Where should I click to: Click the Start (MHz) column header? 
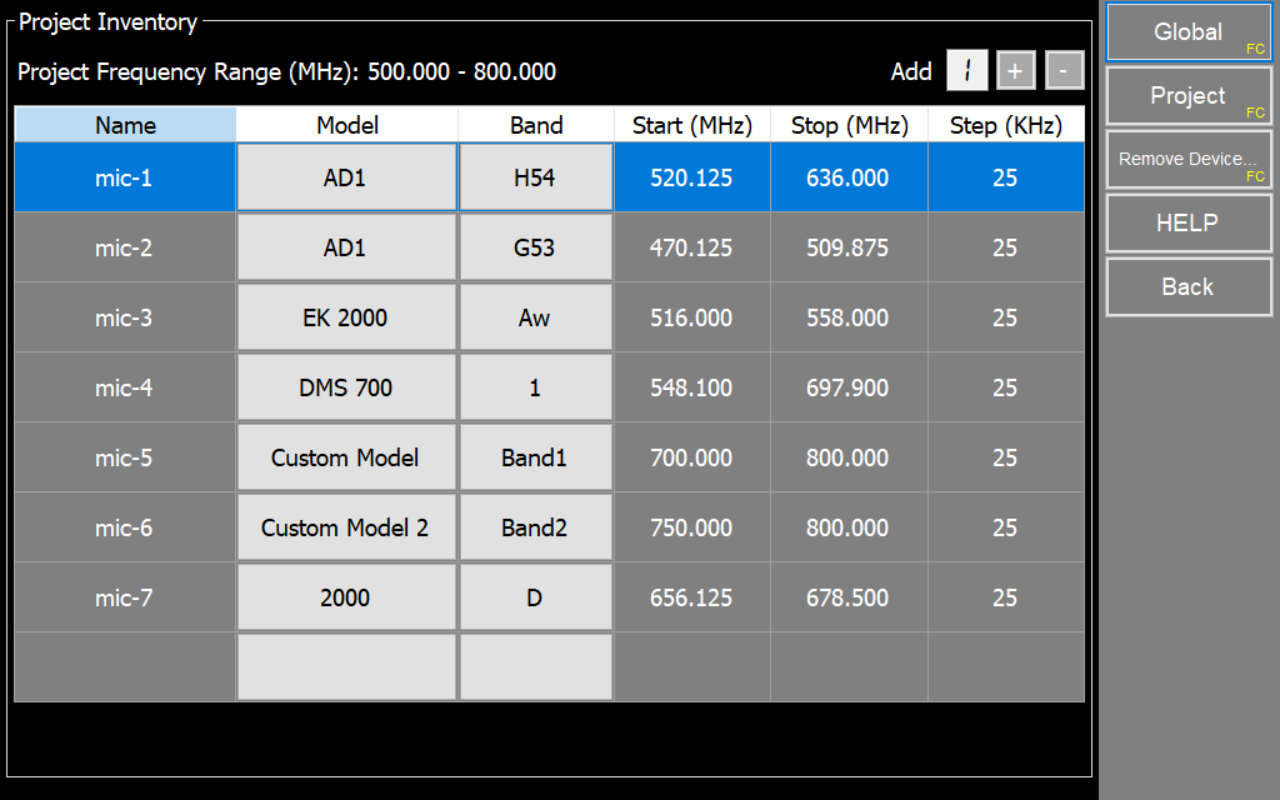[692, 125]
